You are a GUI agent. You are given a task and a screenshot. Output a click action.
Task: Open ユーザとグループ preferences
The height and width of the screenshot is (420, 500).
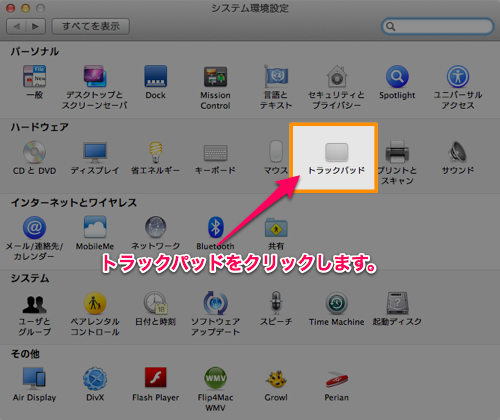coord(34,304)
